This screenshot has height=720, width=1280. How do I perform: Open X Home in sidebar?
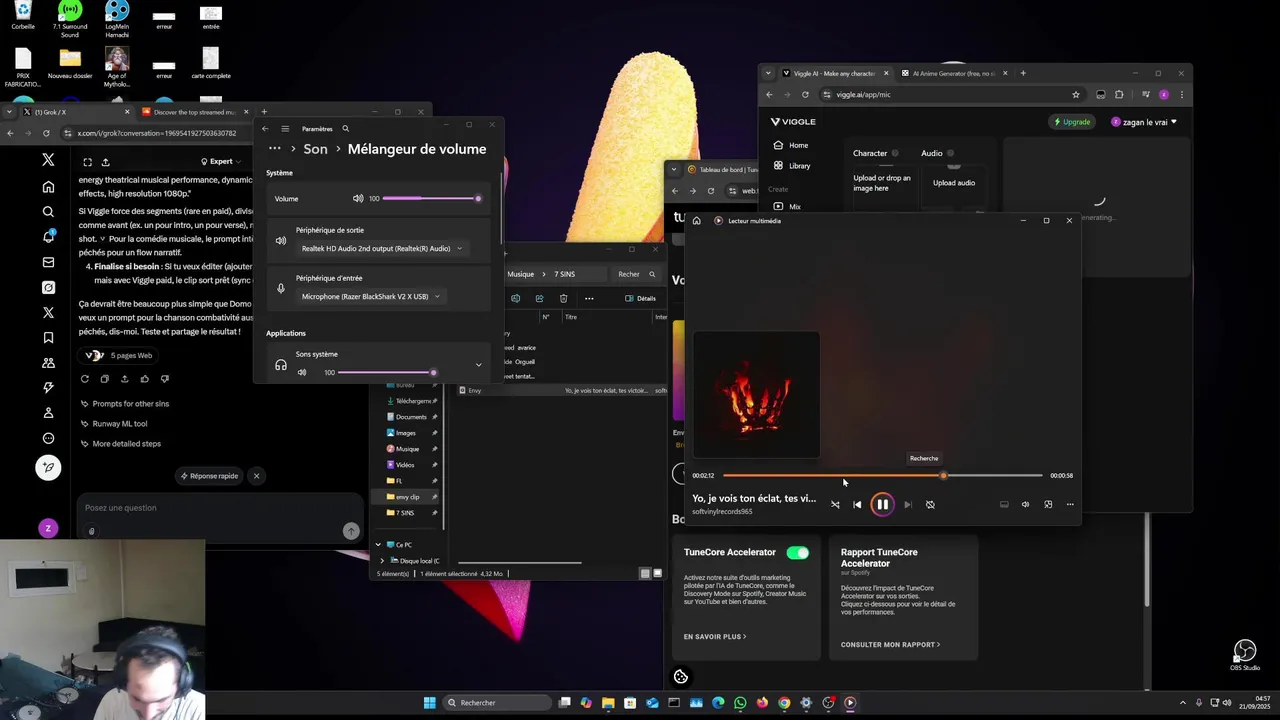coord(48,187)
